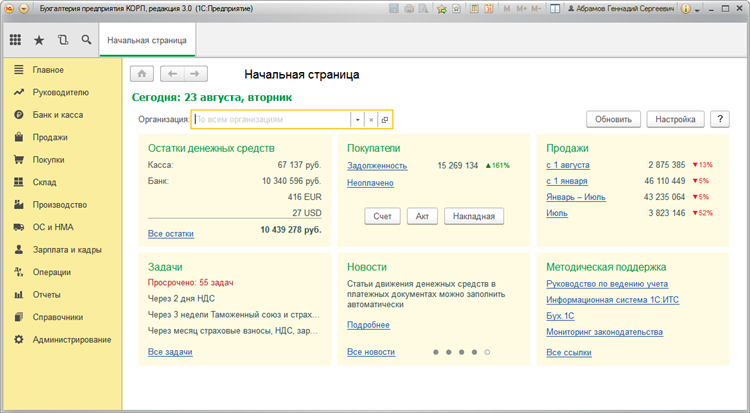The image size is (750, 413).
Task: Click the M+ memory button
Action: coord(521,9)
